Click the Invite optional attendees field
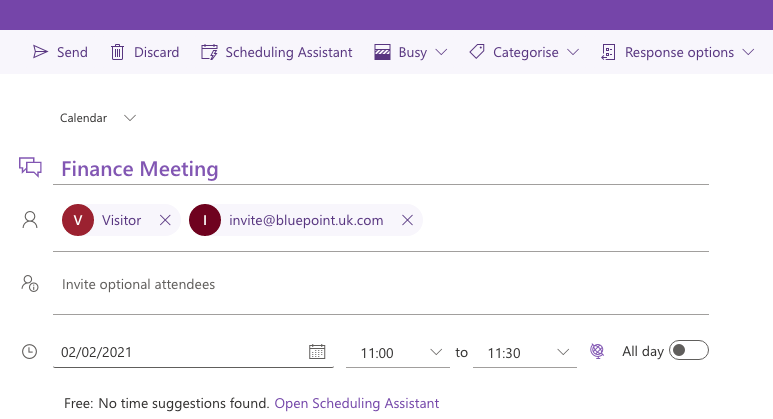Image resolution: width=773 pixels, height=419 pixels. tap(381, 284)
